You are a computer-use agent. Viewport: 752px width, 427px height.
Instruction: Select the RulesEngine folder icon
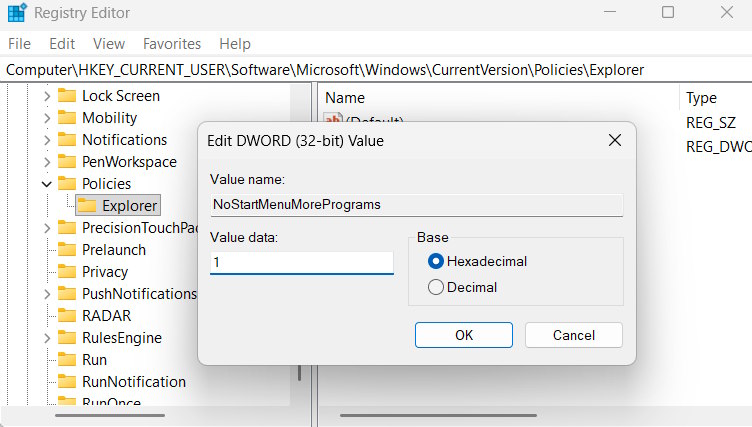click(67, 338)
